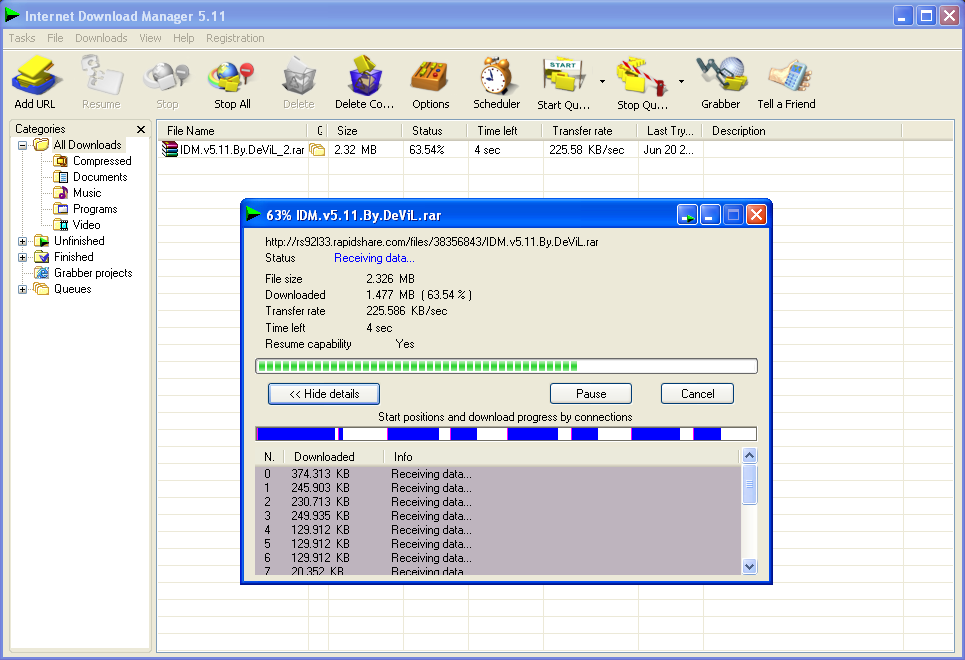The width and height of the screenshot is (965, 660).
Task: Click the Hide details button
Action: [324, 394]
